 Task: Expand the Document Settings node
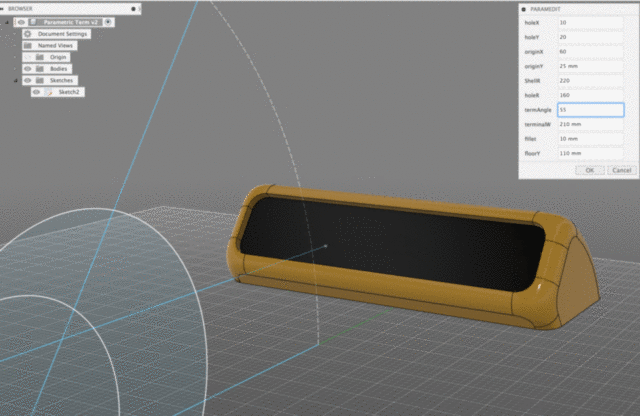tap(16, 34)
